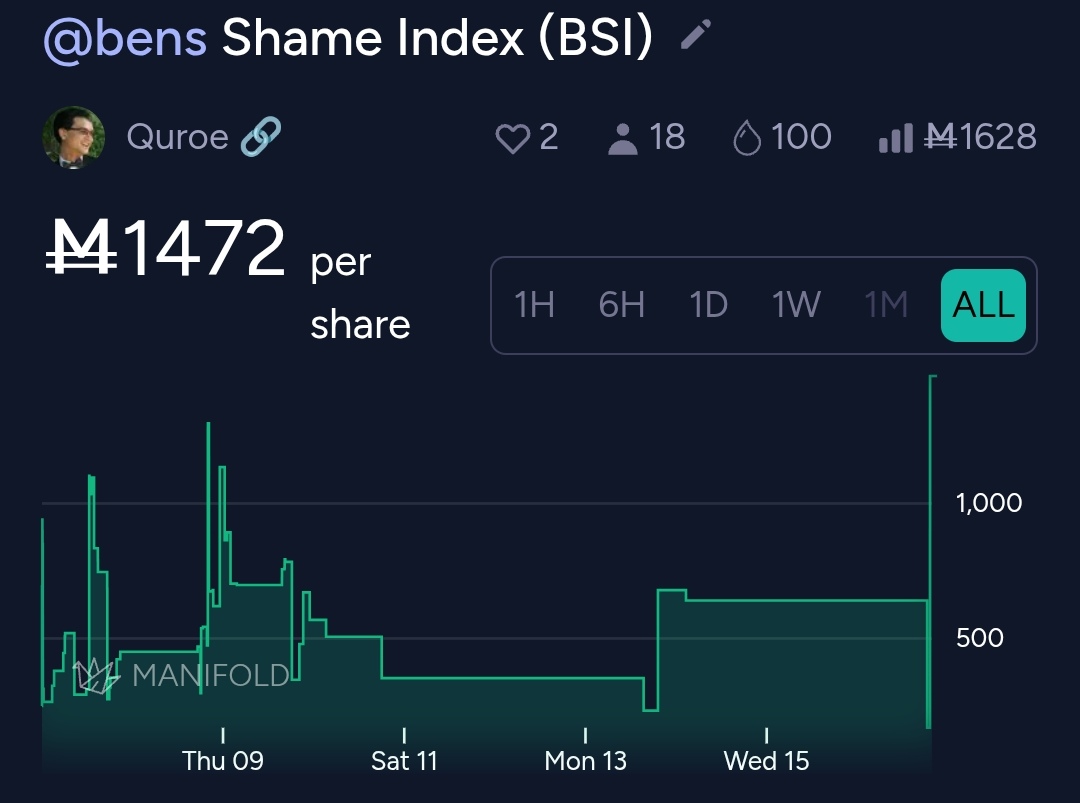The height and width of the screenshot is (803, 1080).
Task: Select the 1H time range
Action: tap(534, 305)
